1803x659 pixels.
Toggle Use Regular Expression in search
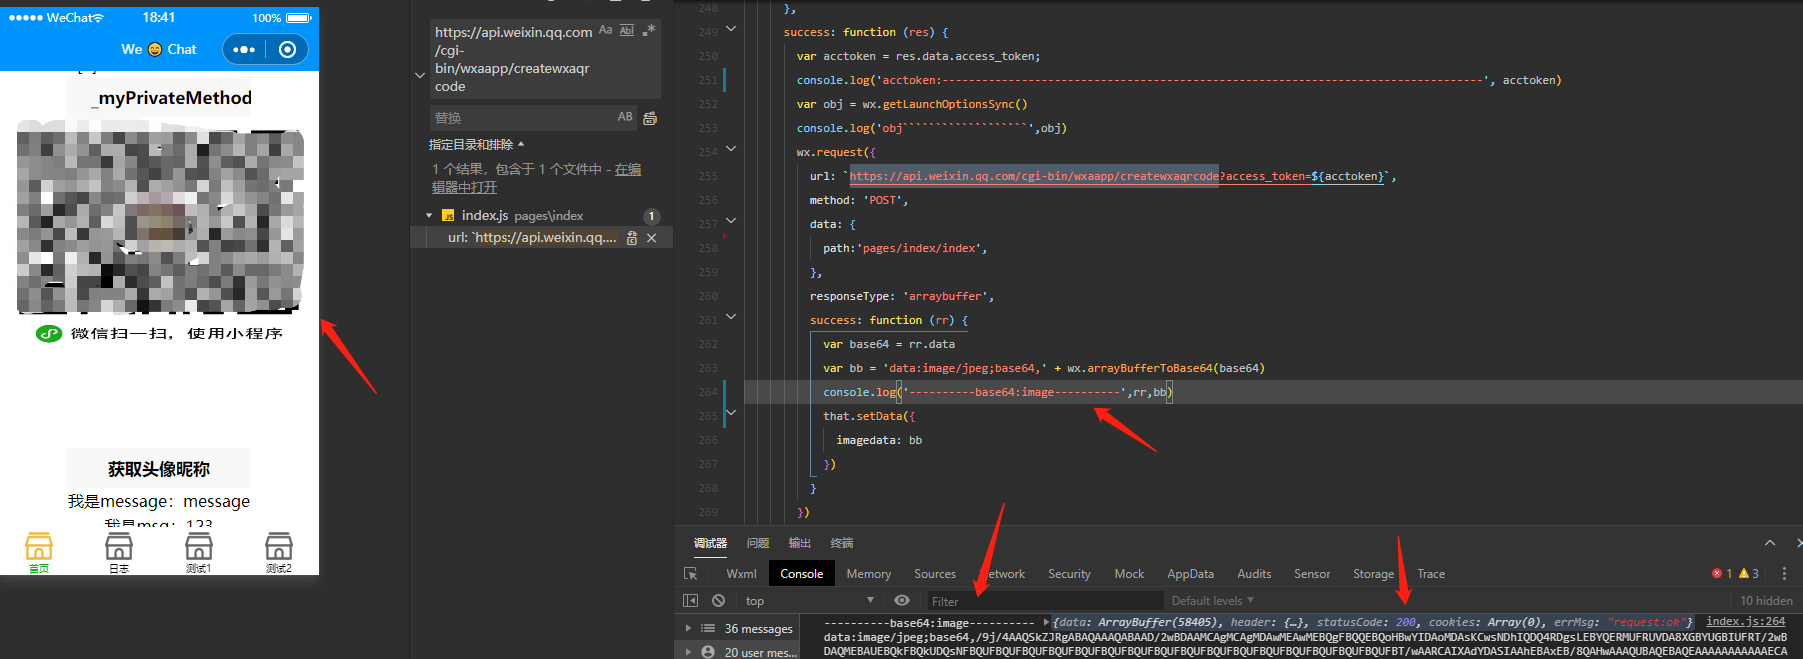[x=649, y=30]
